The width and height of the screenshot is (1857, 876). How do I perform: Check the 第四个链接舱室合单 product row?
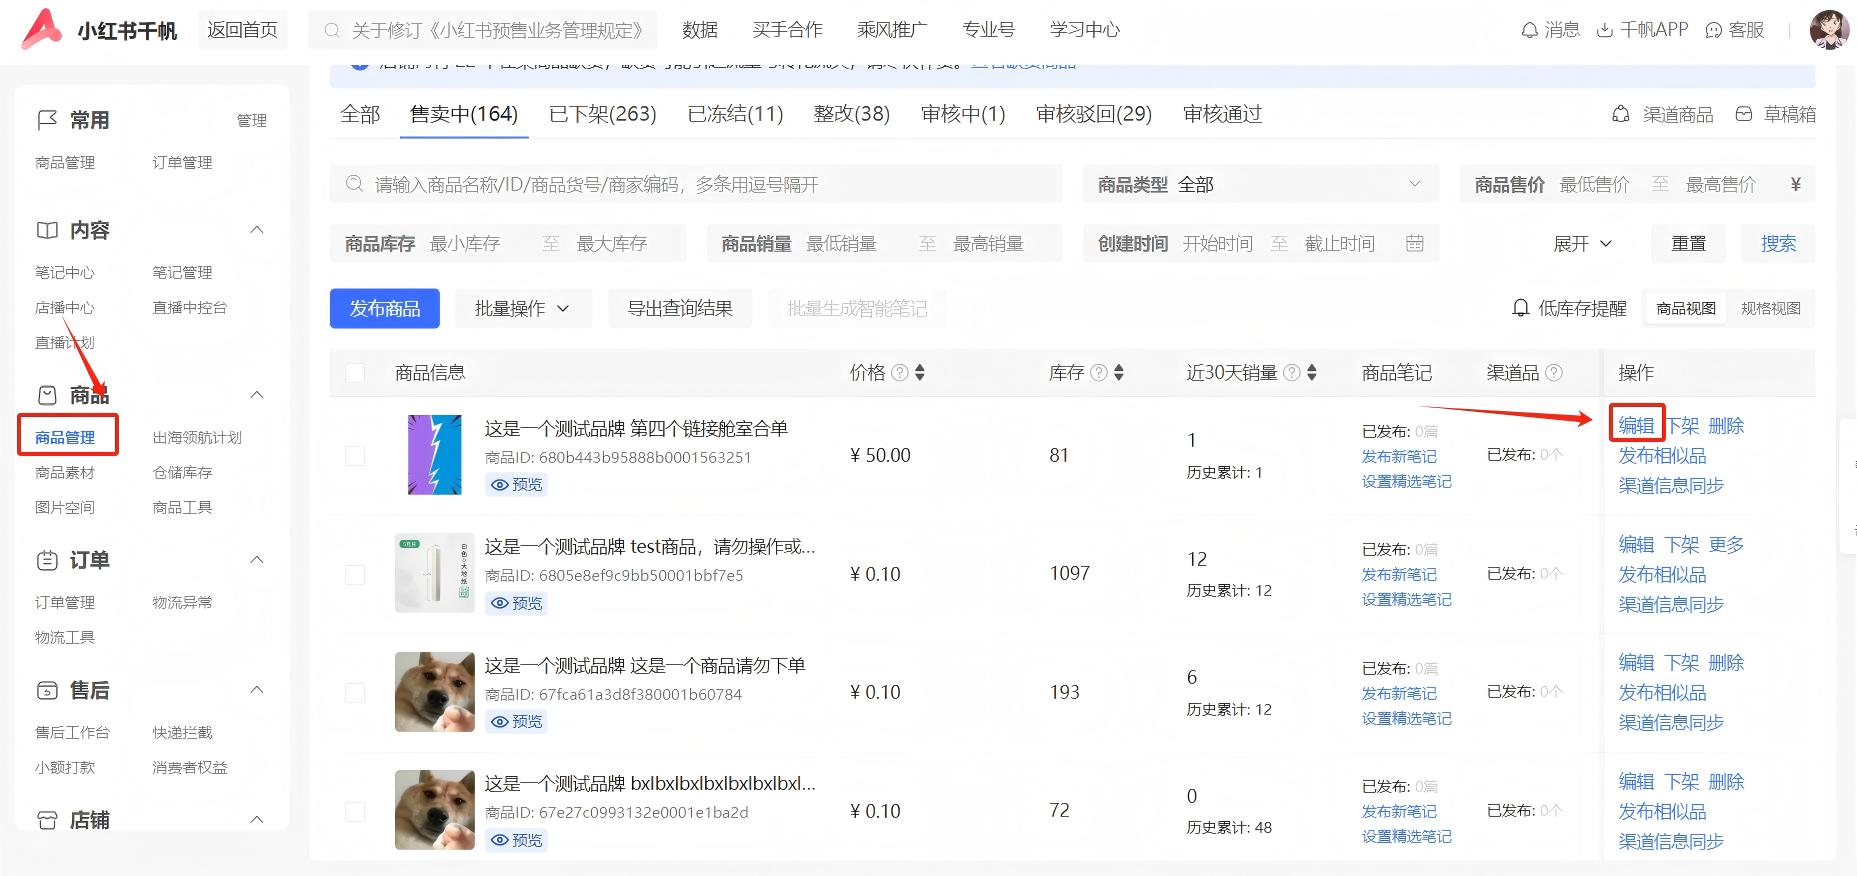[x=355, y=456]
